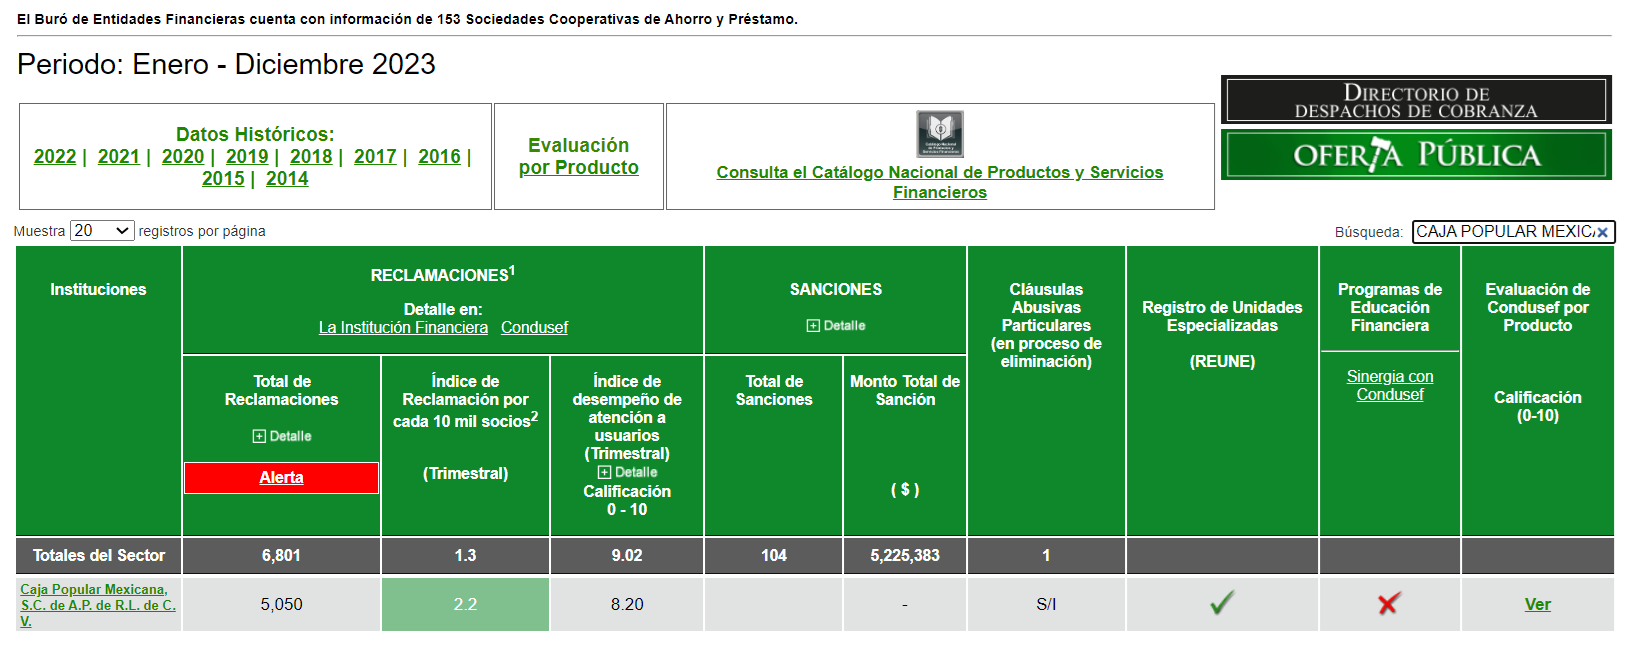1634x656 pixels.
Task: View historical data for 2015
Action: pyautogui.click(x=223, y=179)
